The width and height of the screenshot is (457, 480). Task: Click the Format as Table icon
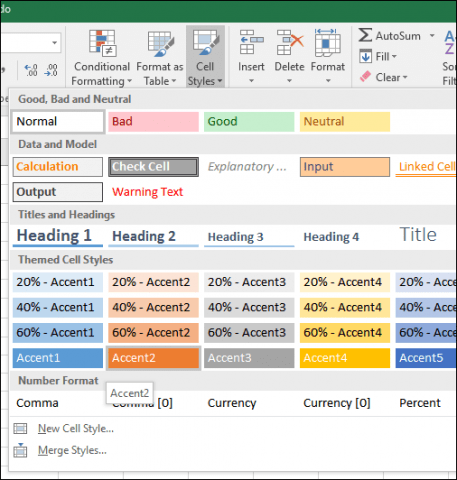(x=161, y=43)
